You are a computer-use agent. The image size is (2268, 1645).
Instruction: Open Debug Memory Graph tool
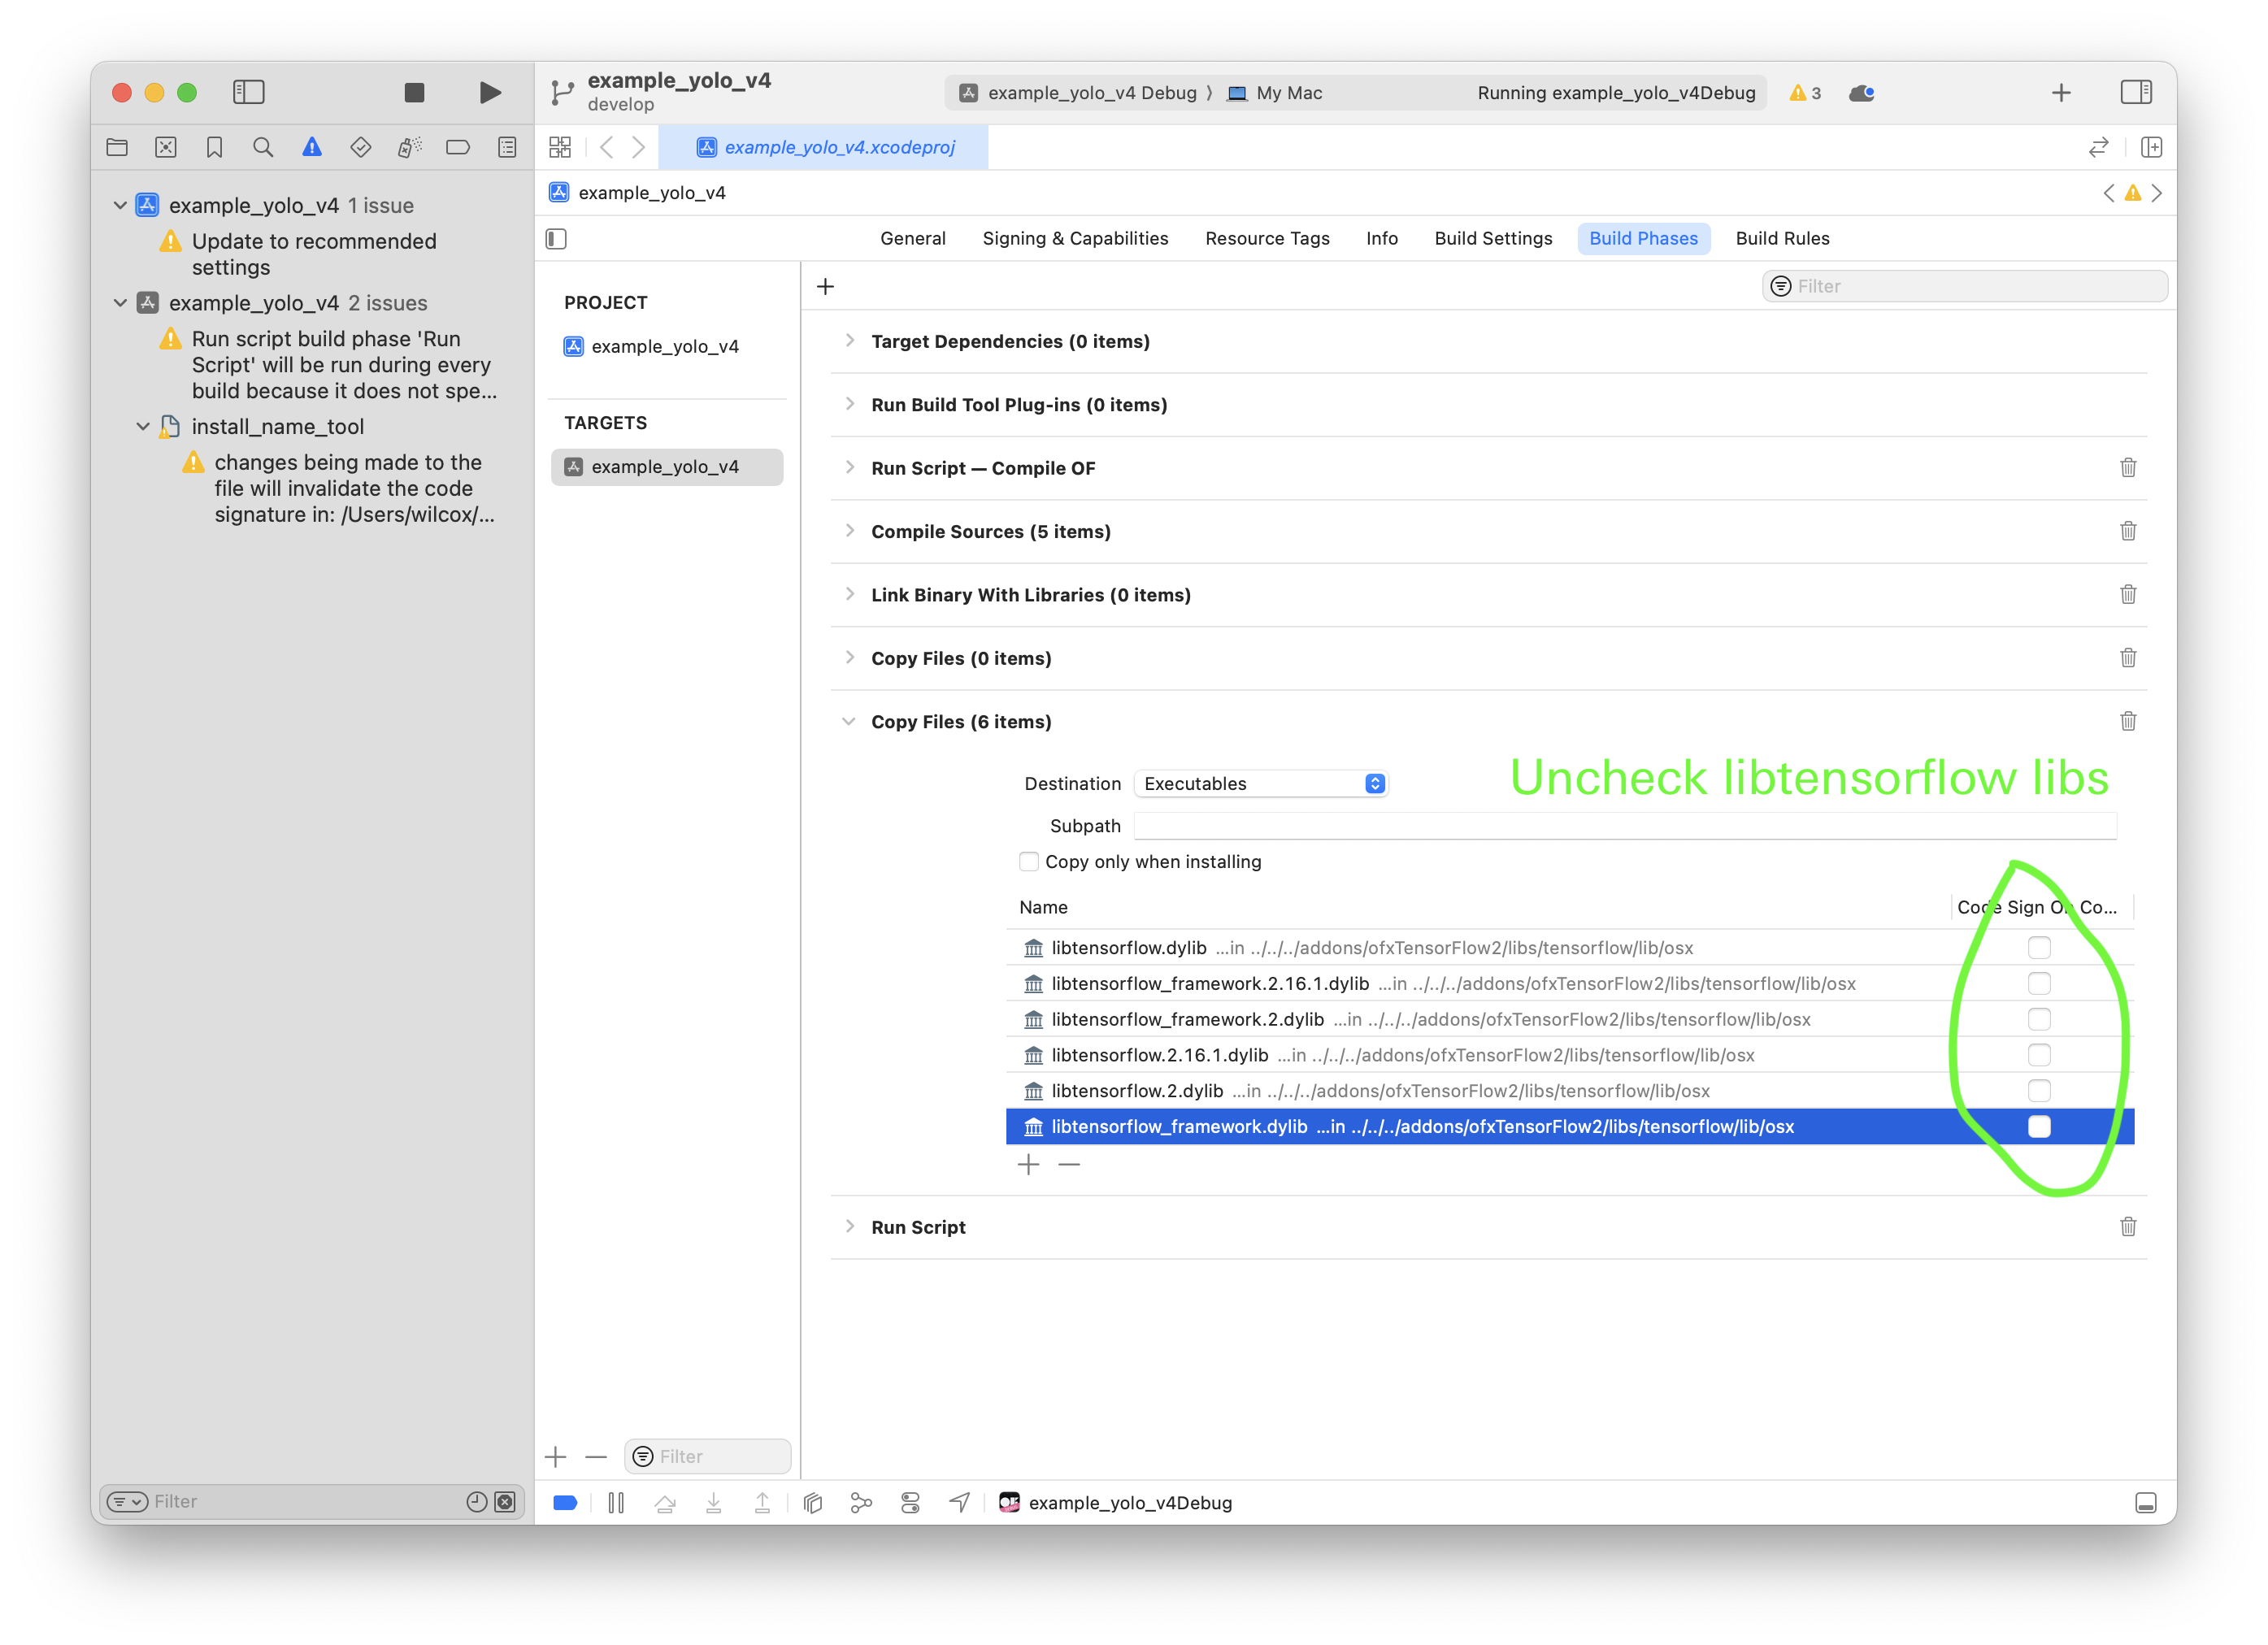861,1503
